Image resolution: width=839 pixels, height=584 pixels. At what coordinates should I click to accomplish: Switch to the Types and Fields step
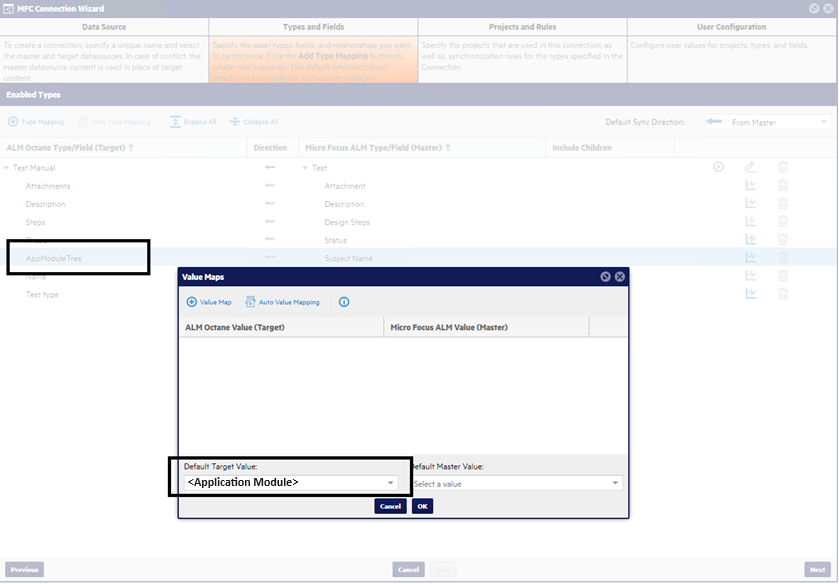(314, 27)
